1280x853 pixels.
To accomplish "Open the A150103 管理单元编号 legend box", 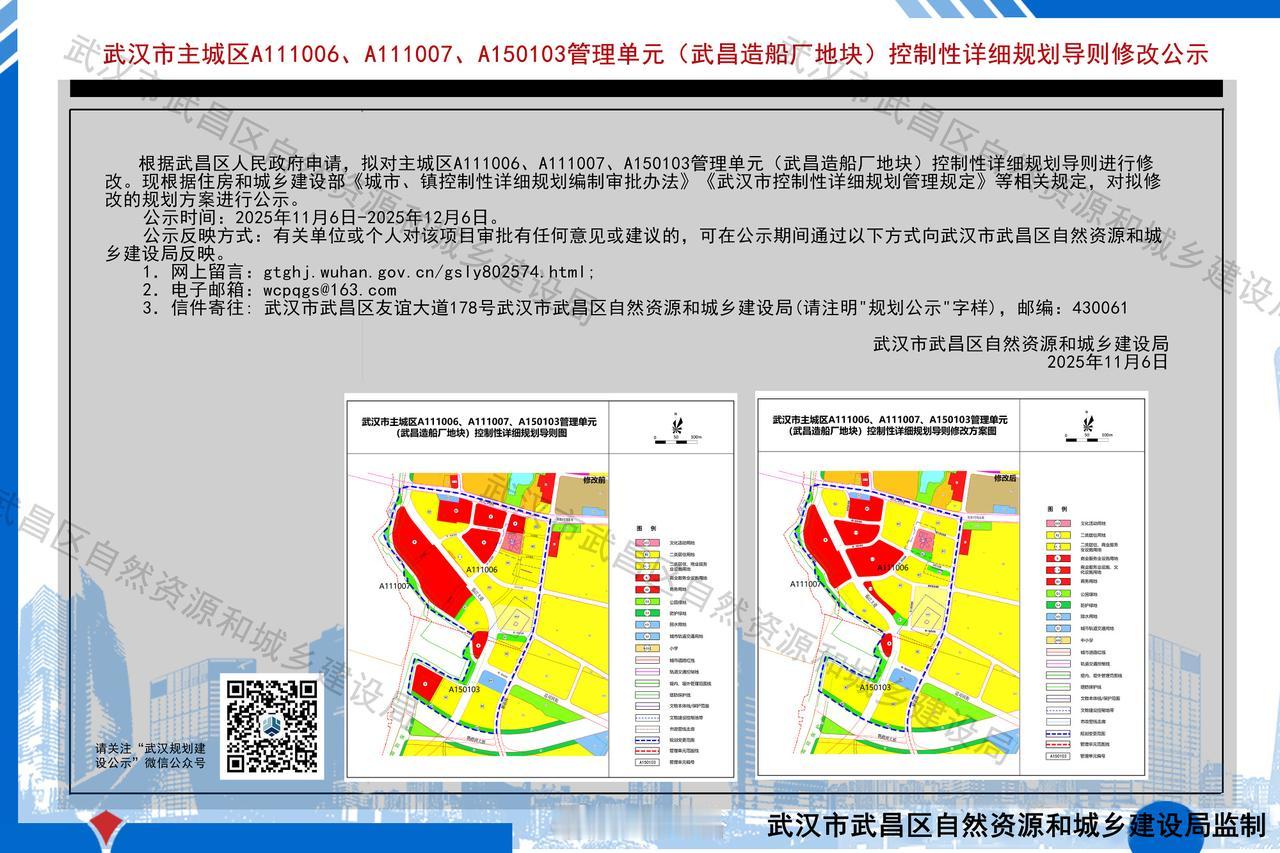I will click(646, 760).
